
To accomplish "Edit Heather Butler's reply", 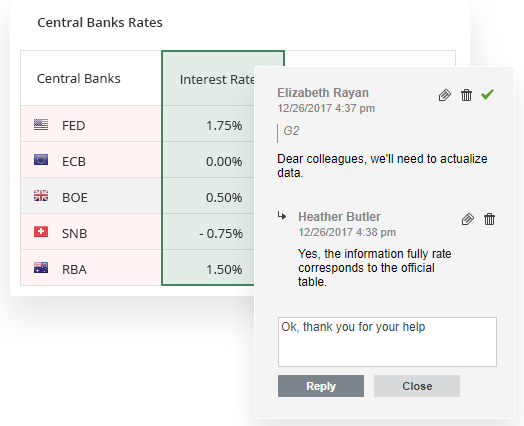I will (x=468, y=219).
